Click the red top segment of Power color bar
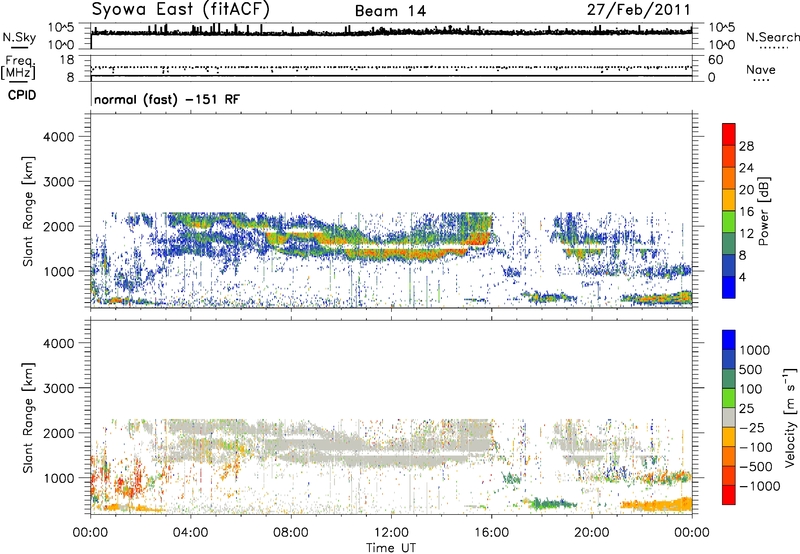Screen dimensions: 800x554 [x=729, y=134]
